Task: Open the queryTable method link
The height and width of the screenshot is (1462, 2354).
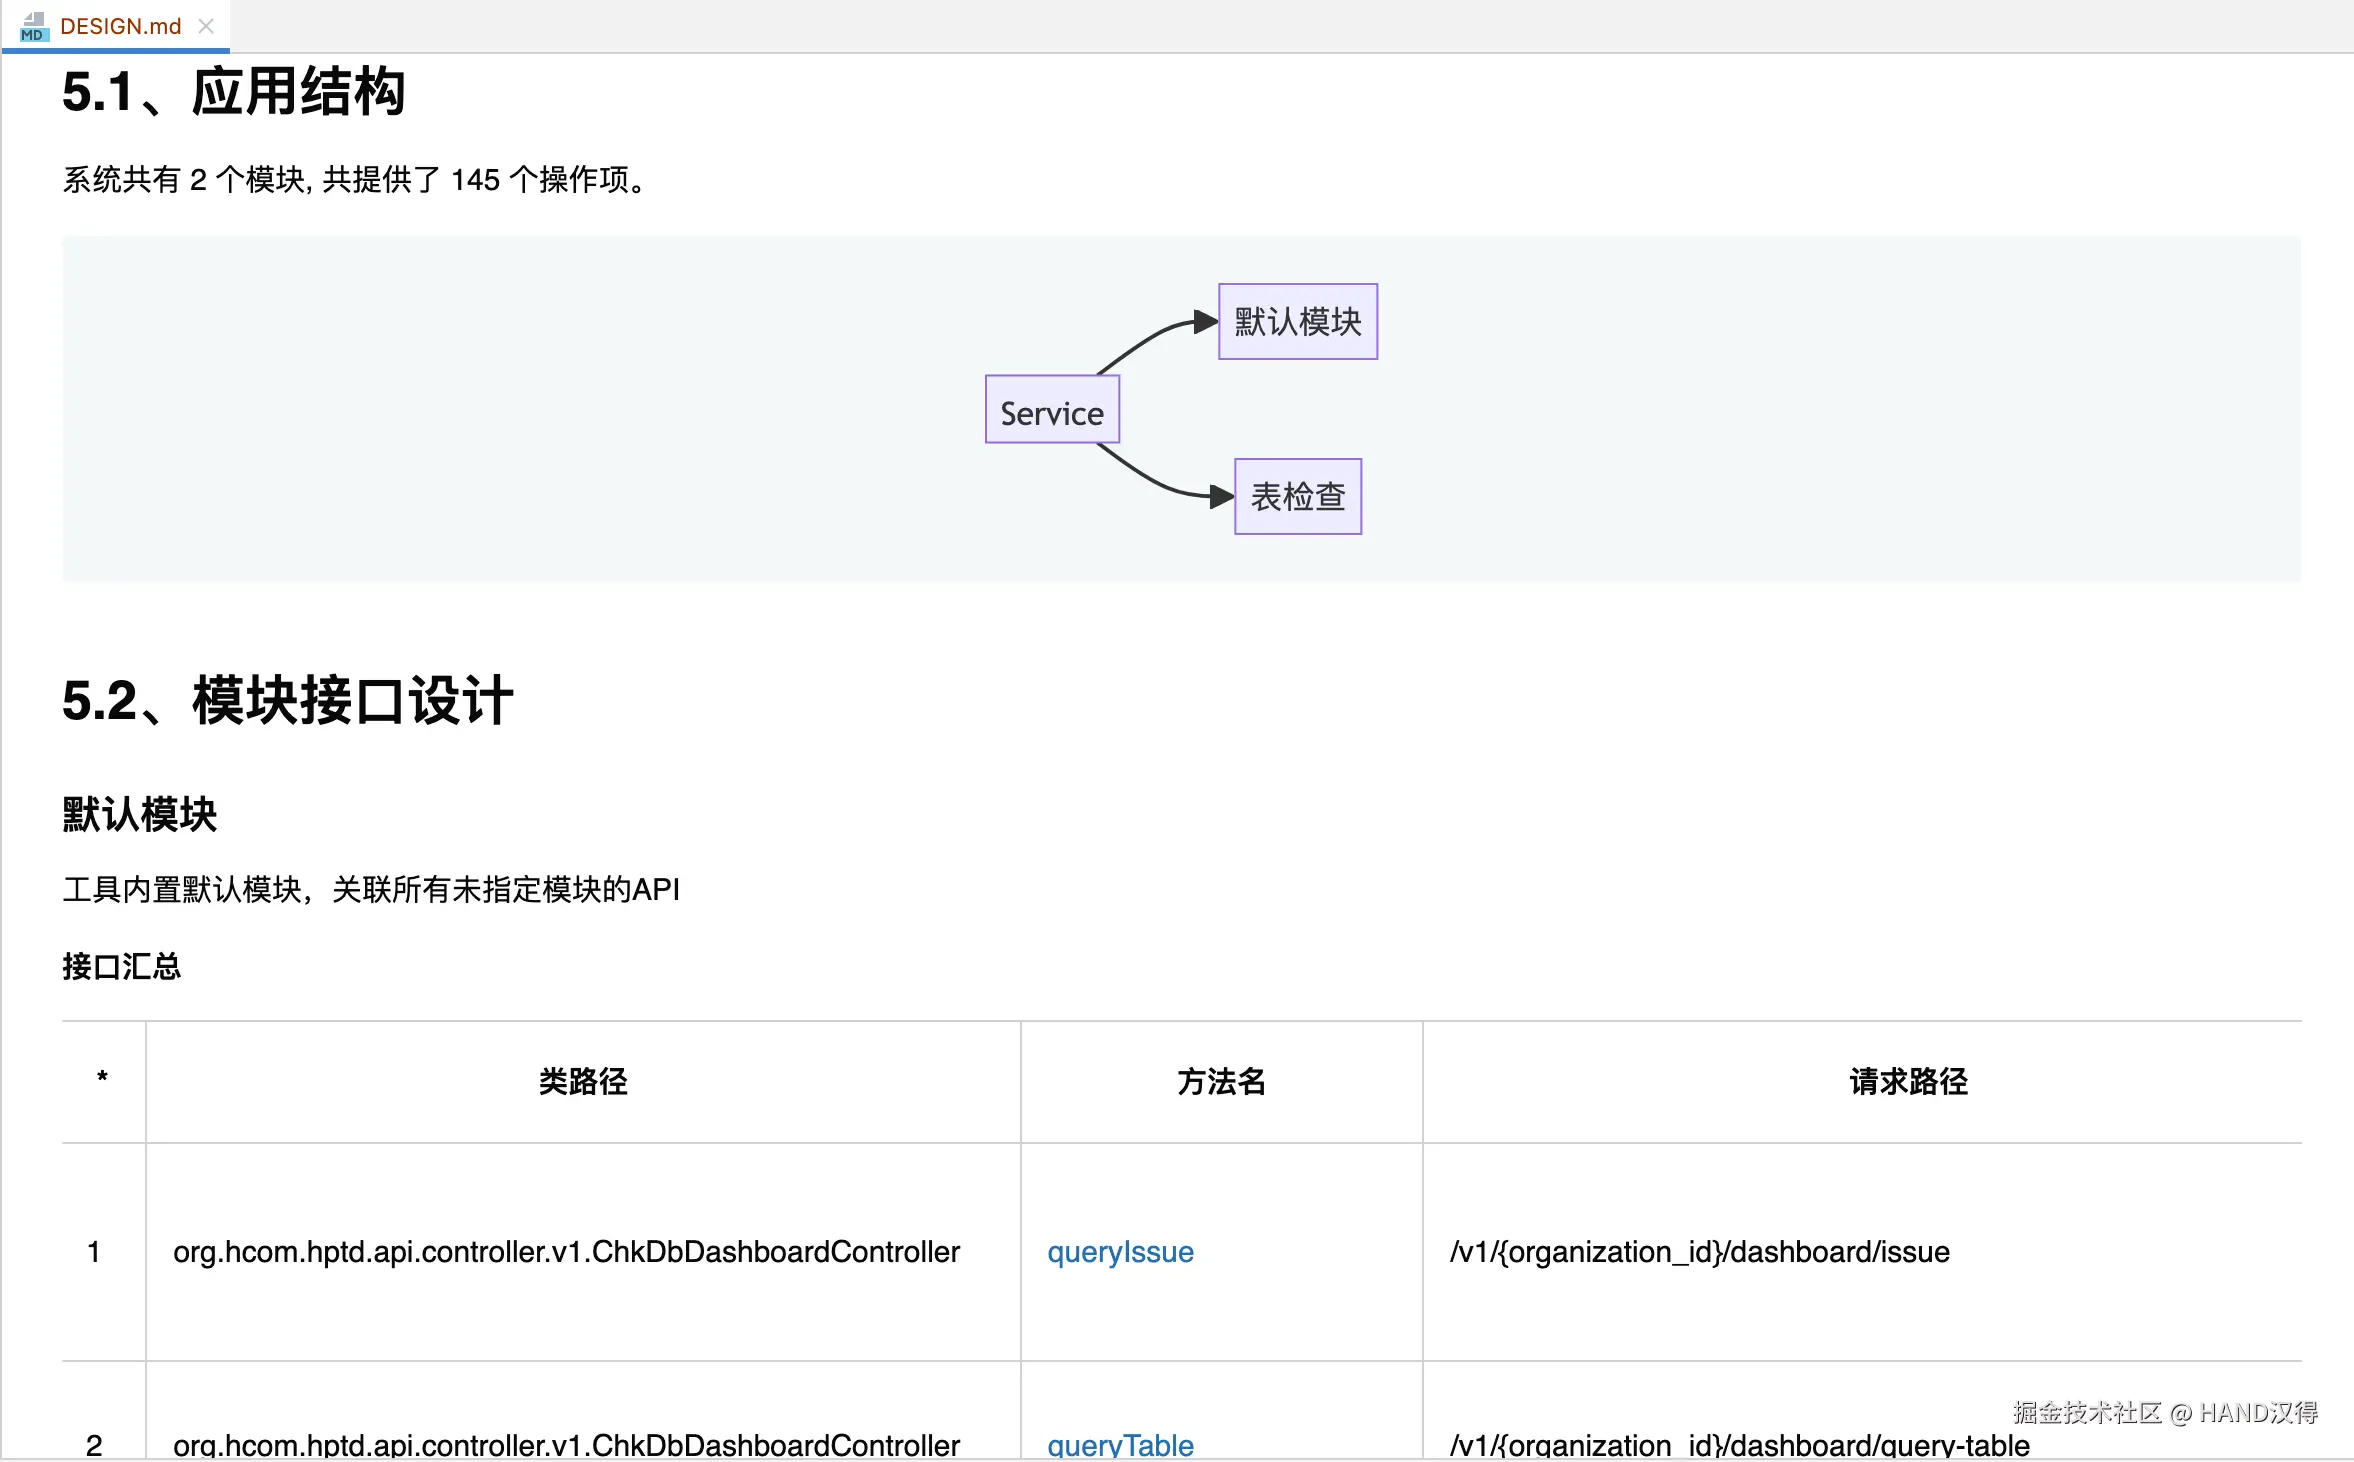Action: pos(1120,1445)
